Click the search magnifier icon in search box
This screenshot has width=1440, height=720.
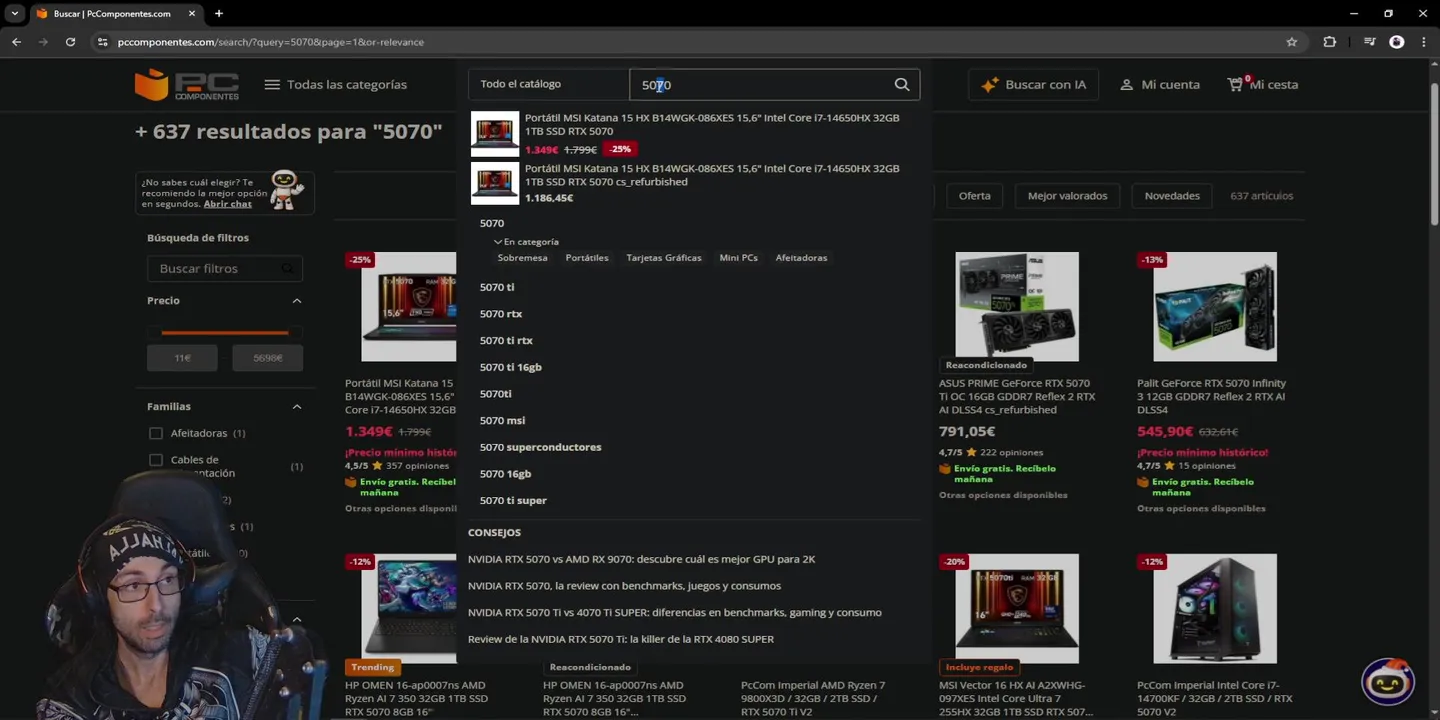pyautogui.click(x=902, y=85)
